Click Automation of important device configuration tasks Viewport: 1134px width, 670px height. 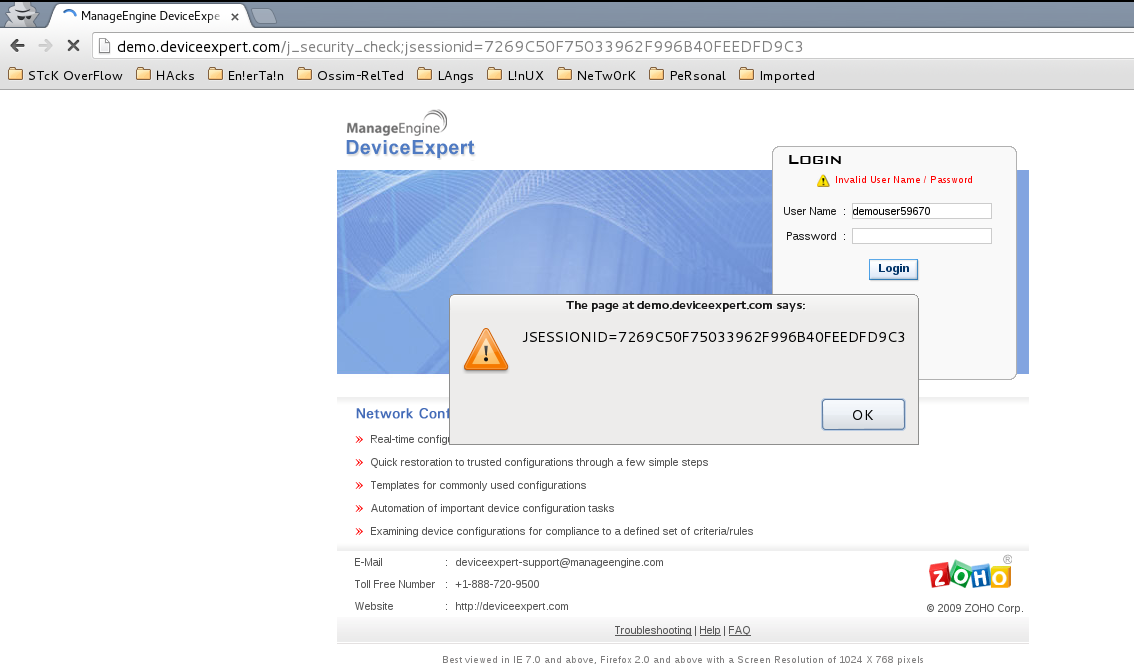(493, 509)
